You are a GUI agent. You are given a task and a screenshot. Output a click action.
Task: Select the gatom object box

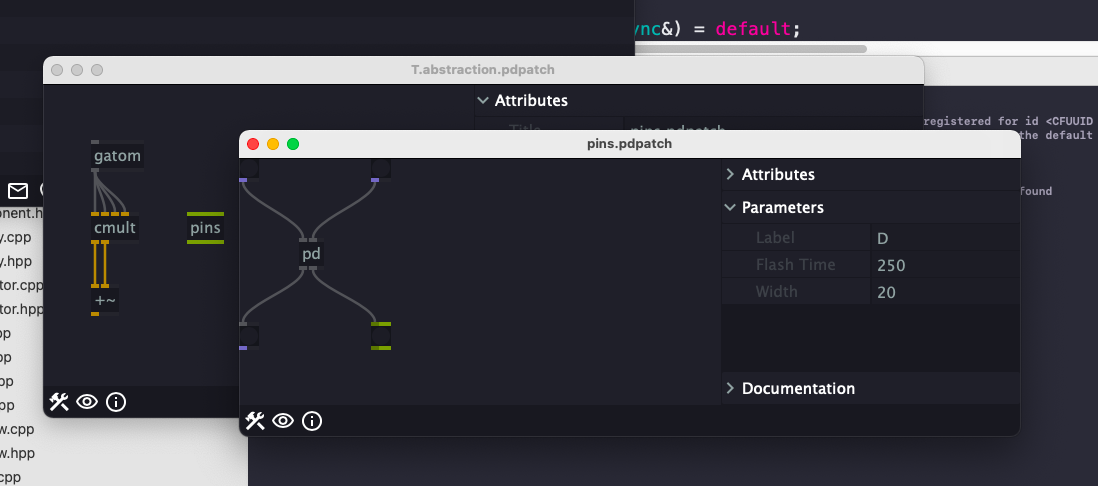[117, 155]
